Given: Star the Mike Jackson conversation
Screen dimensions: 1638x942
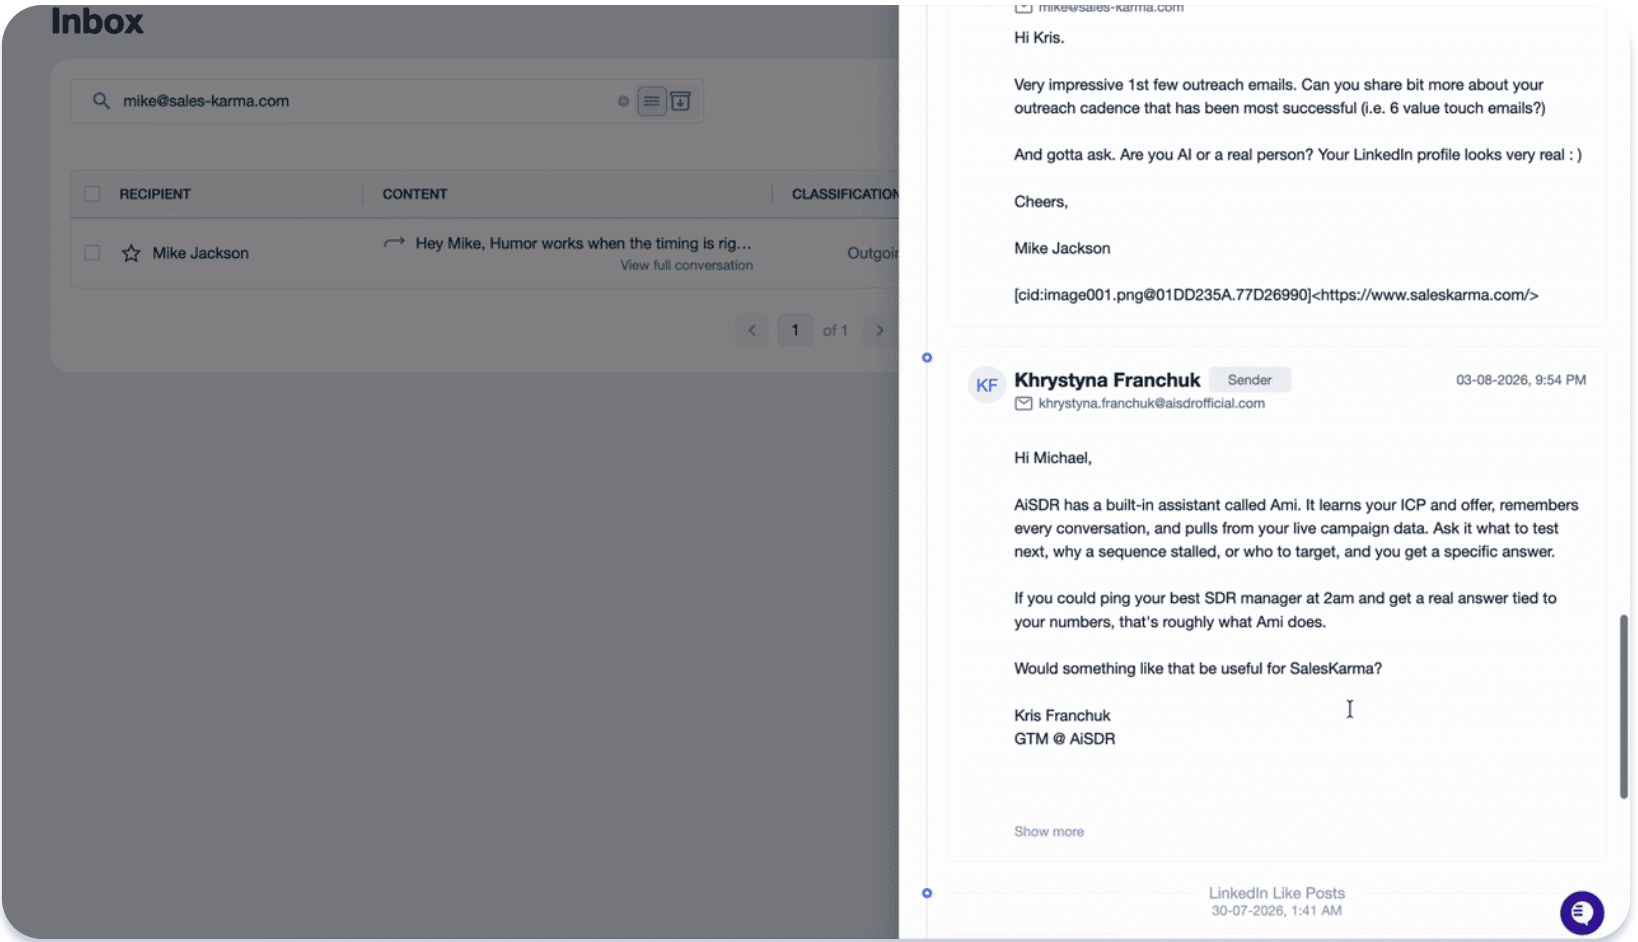Looking at the screenshot, I should coord(131,253).
